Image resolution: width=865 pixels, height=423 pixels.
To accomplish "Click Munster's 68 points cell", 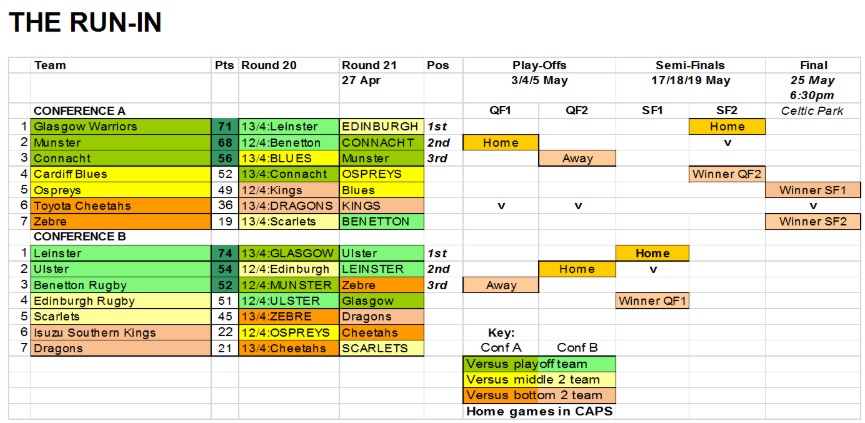I will tap(225, 143).
